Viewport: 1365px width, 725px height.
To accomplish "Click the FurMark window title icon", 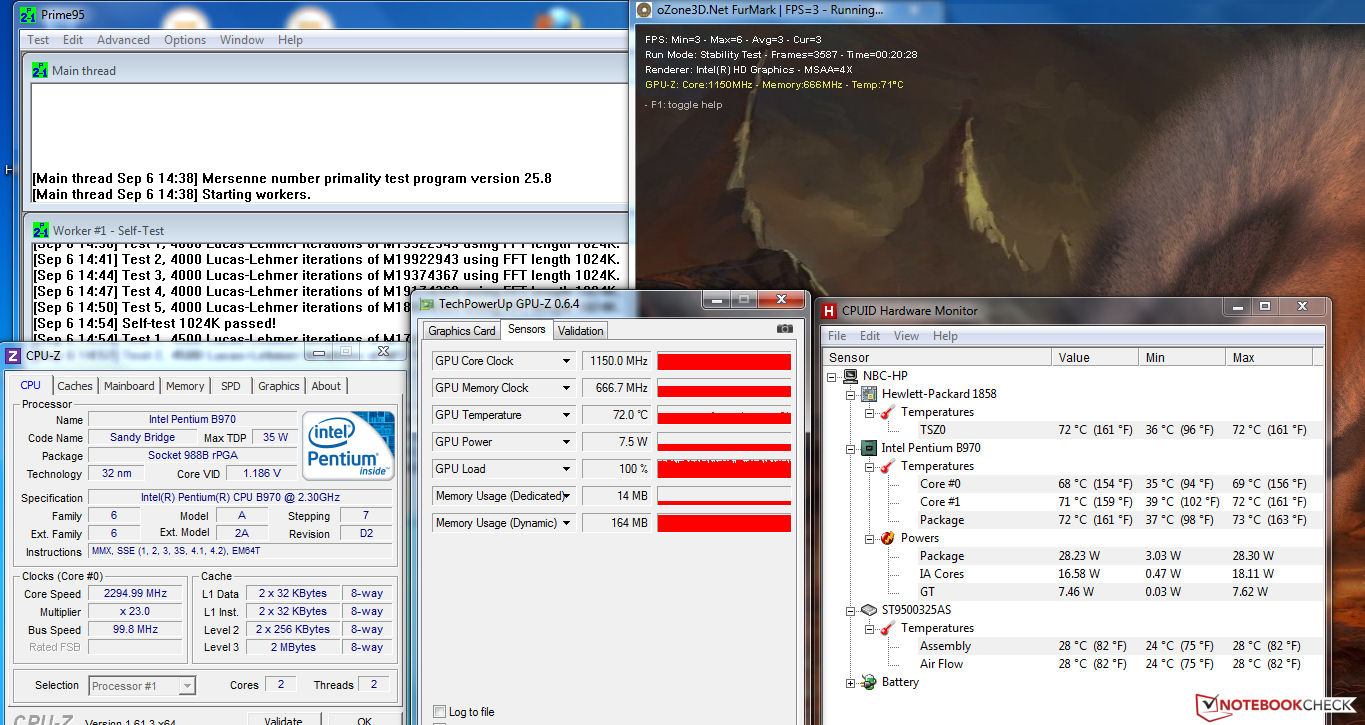I will (x=644, y=11).
